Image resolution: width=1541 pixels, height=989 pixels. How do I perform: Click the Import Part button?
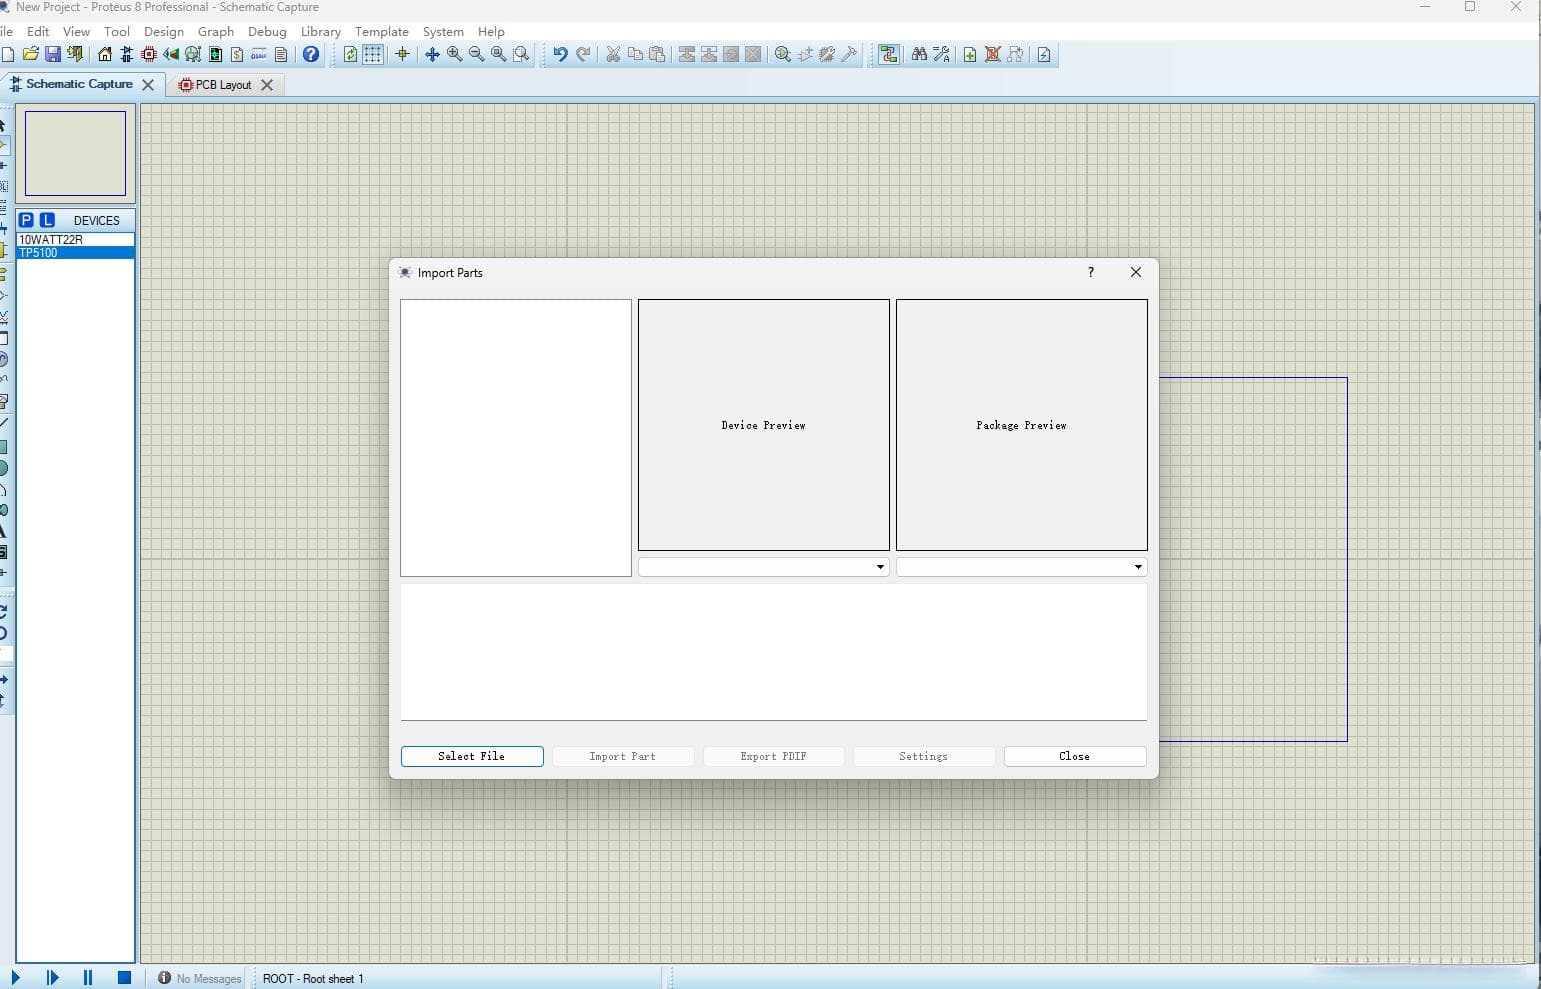[x=623, y=756]
